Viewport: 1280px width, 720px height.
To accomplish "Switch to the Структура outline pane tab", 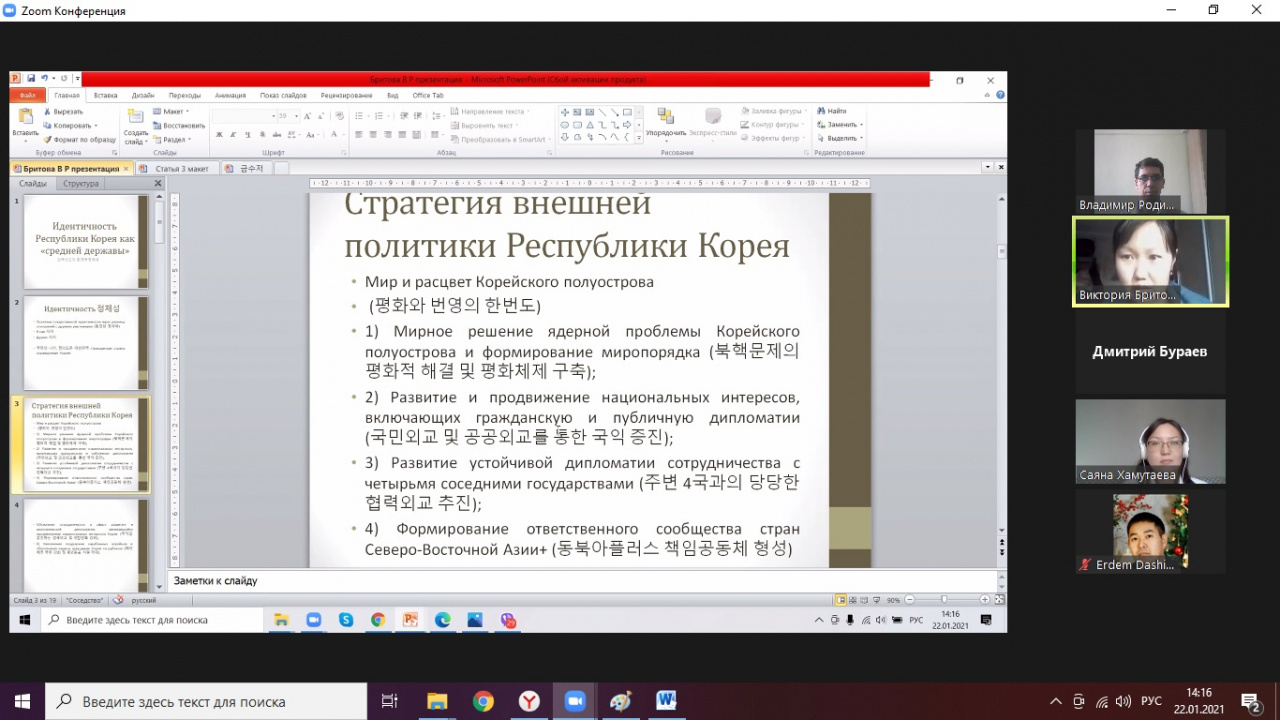I will click(80, 184).
